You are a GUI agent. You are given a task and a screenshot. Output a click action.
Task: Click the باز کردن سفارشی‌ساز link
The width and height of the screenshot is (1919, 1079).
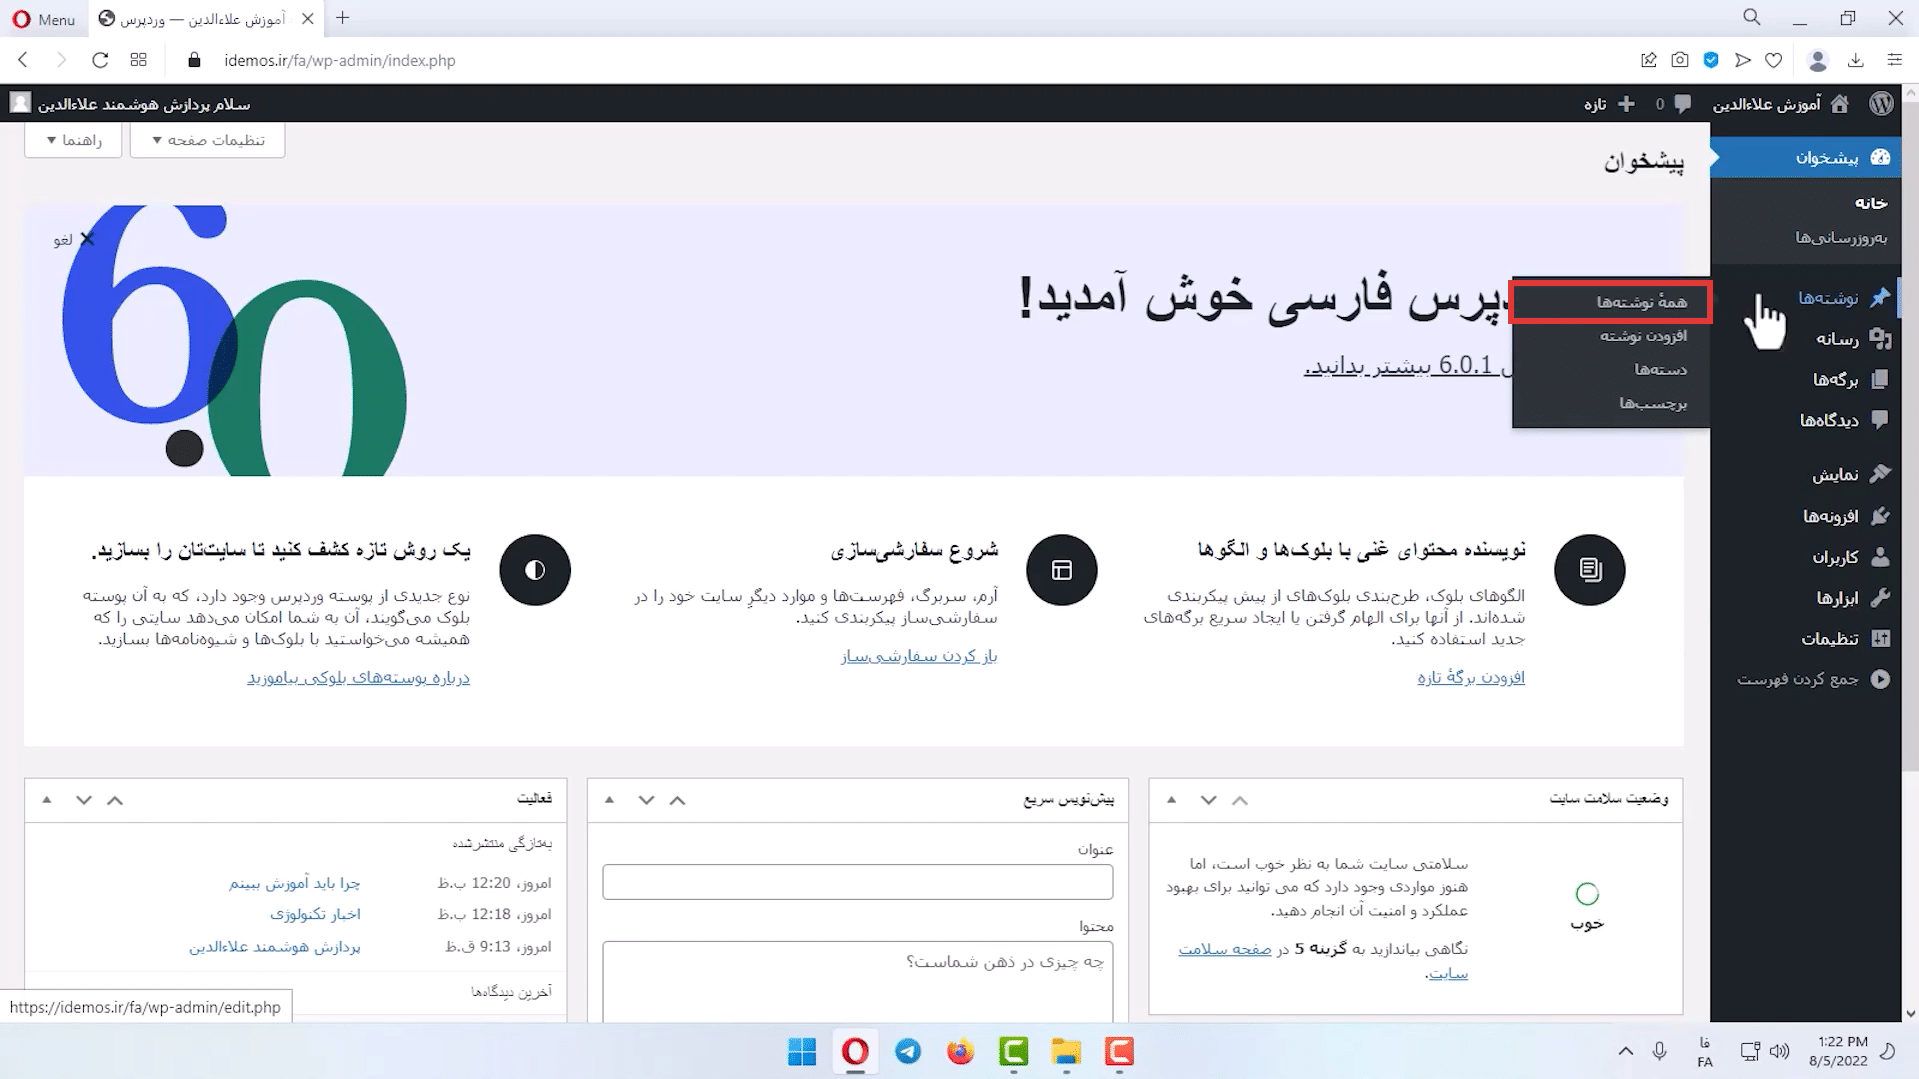[x=919, y=656]
